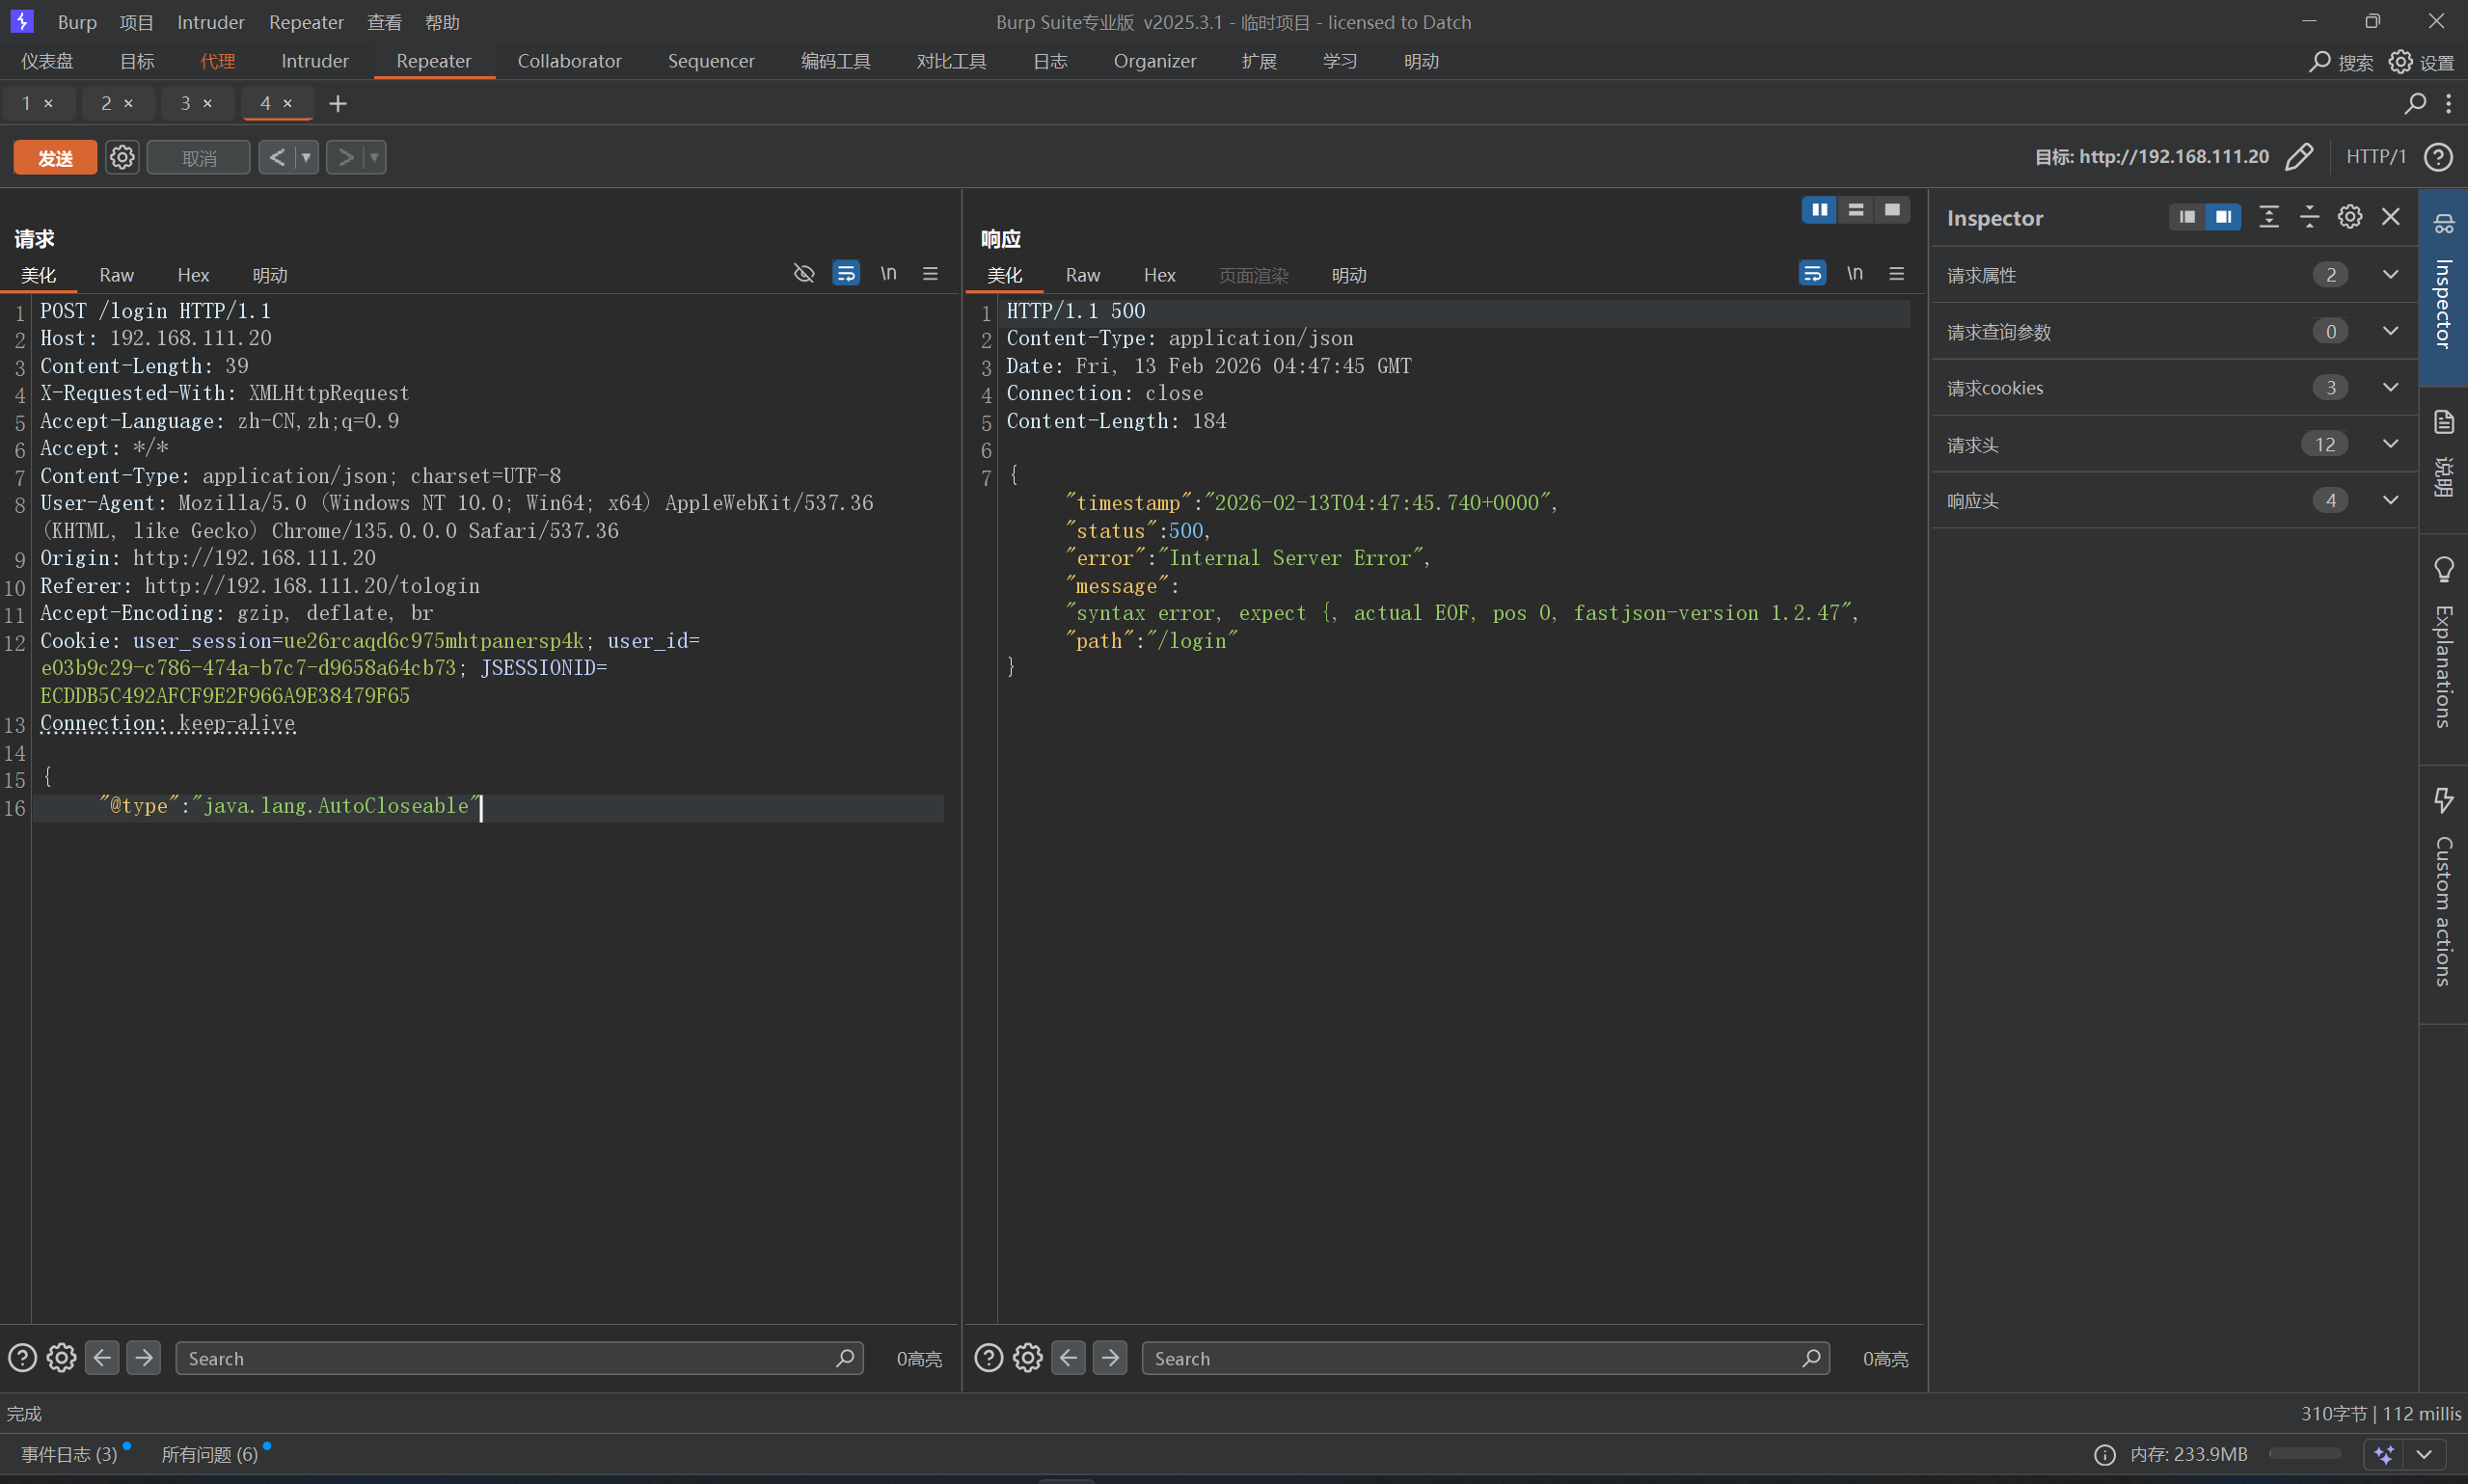Click the memory usage bar in status bar
Screen dimensions: 2468x1484
pyautogui.click(x=2304, y=1454)
